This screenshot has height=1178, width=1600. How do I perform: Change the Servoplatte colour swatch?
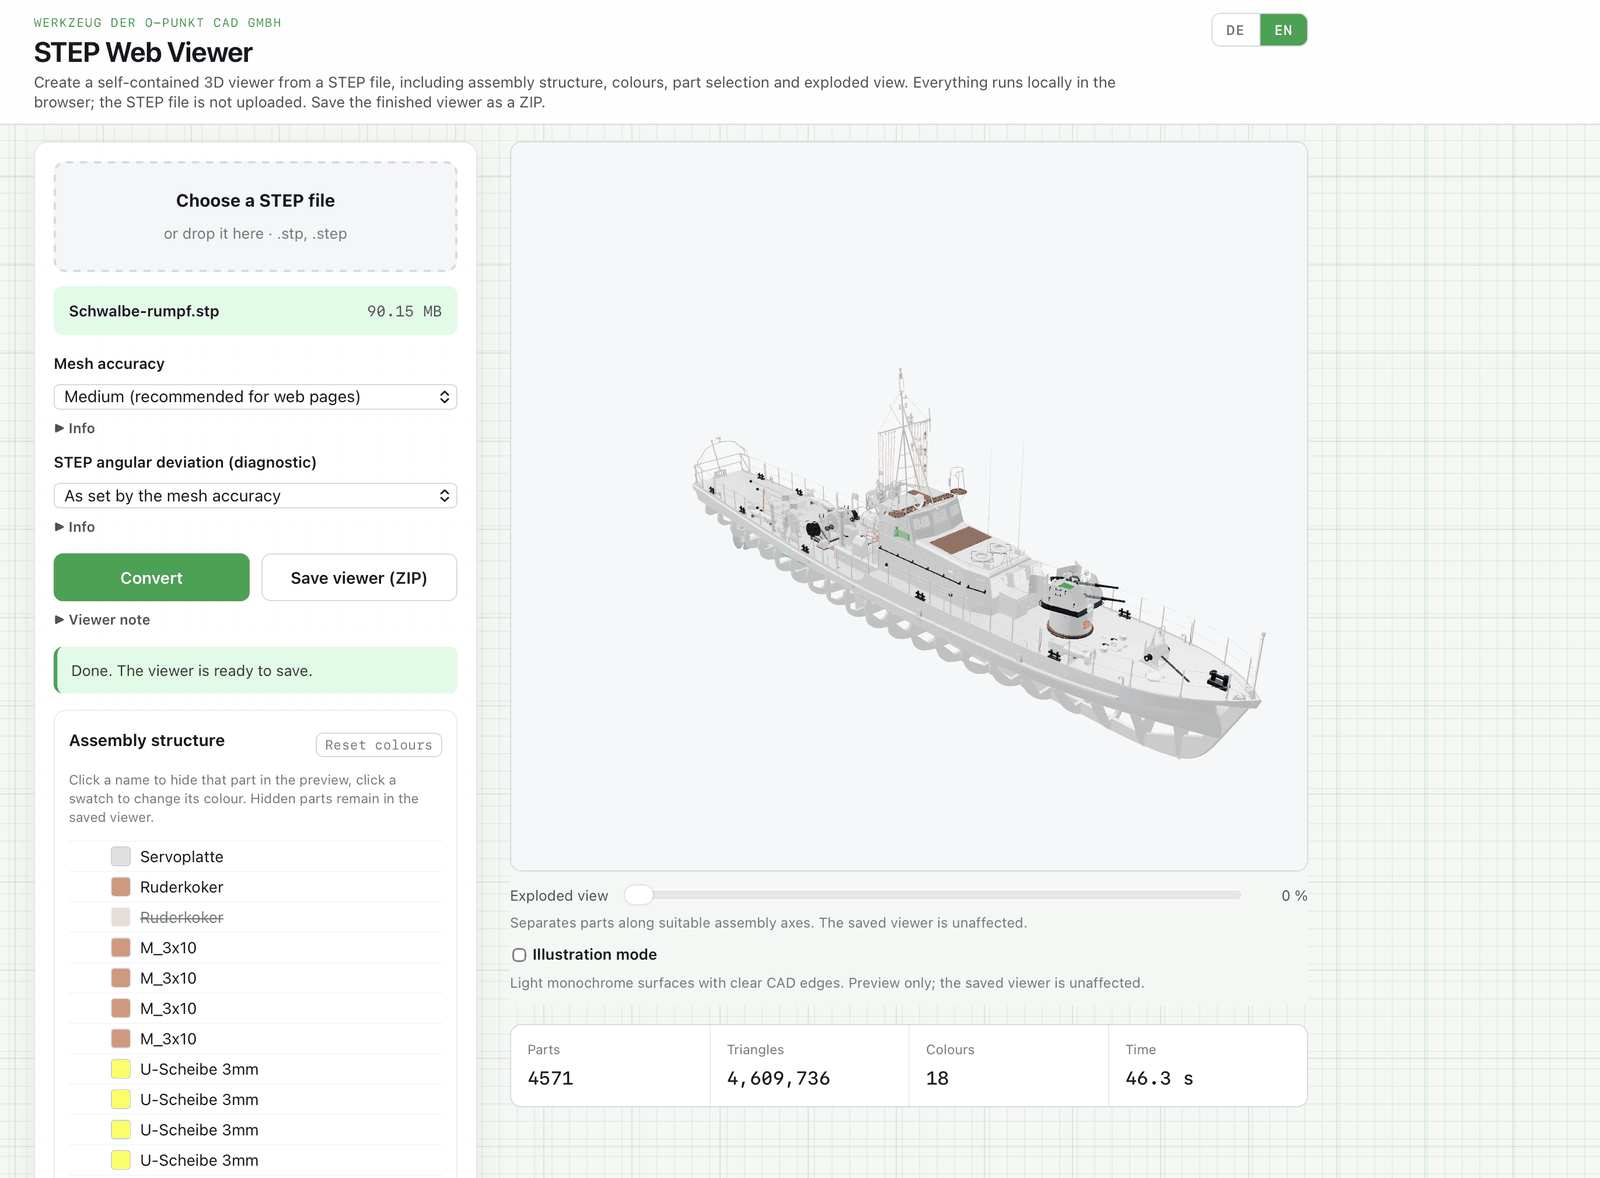pyautogui.click(x=121, y=856)
